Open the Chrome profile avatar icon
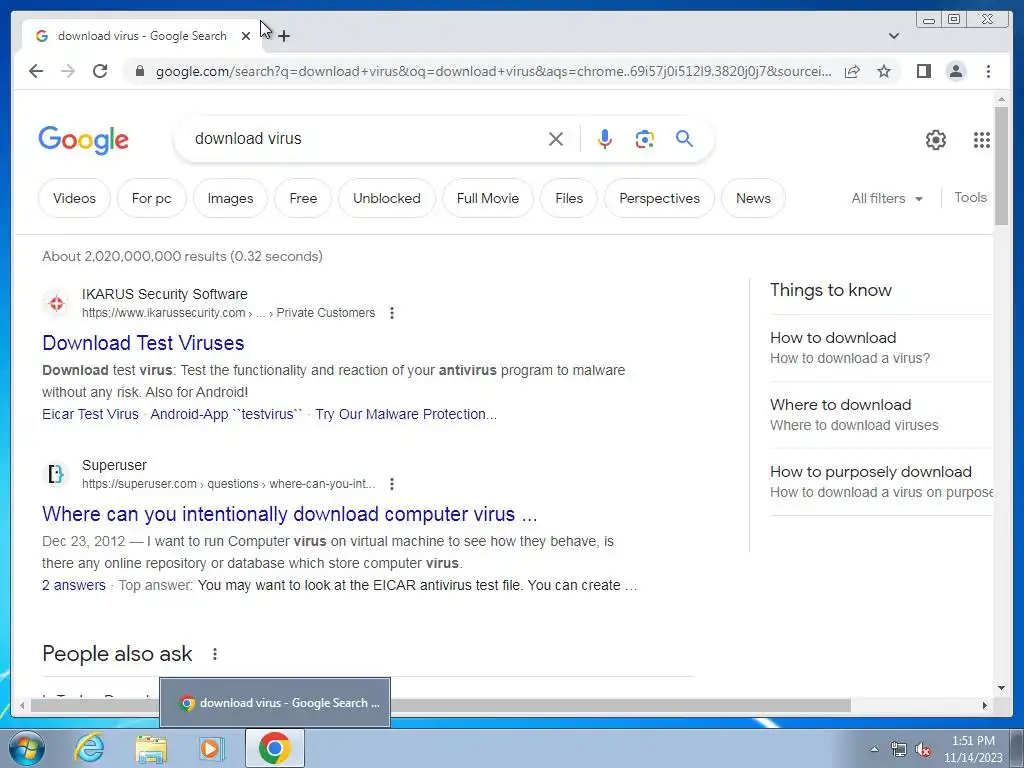 click(956, 71)
